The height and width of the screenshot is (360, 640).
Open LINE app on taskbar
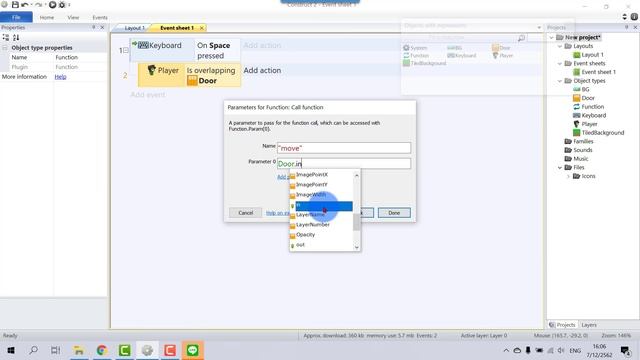(193, 350)
